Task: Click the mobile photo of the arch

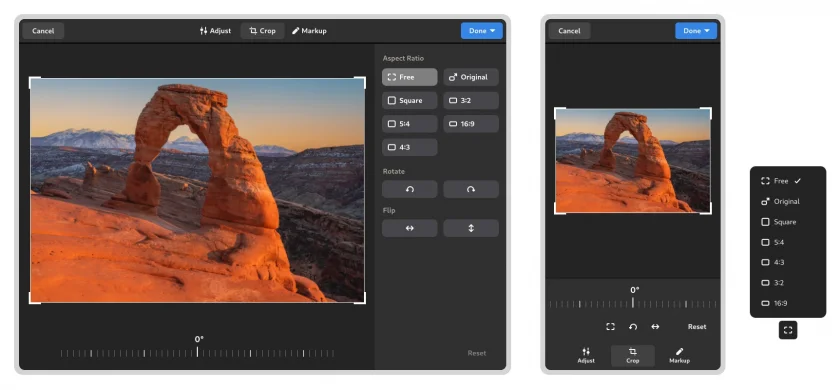Action: coord(633,161)
